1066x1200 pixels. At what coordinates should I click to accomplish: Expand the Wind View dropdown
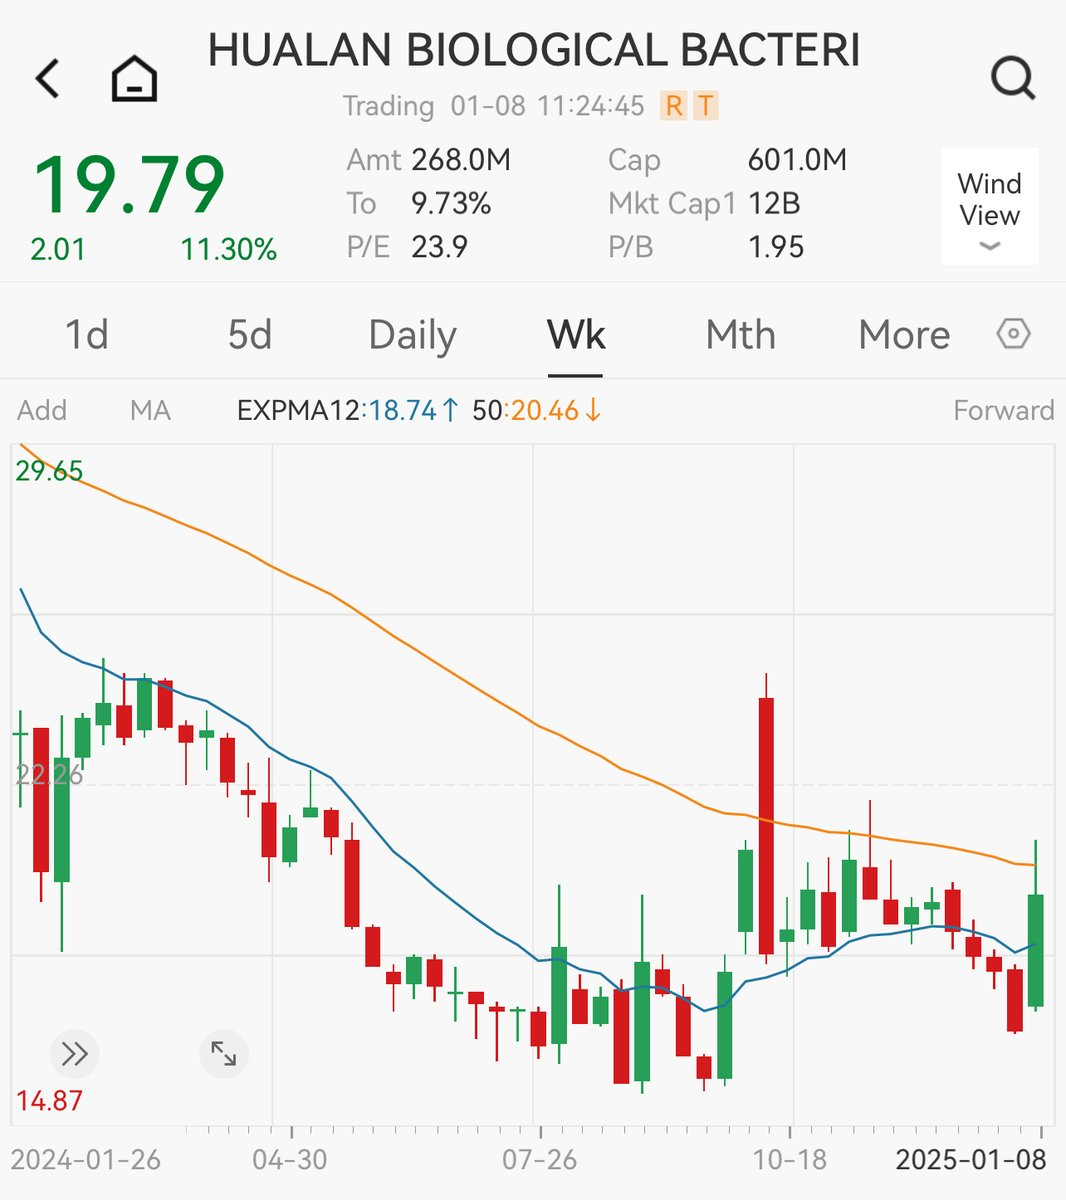989,207
